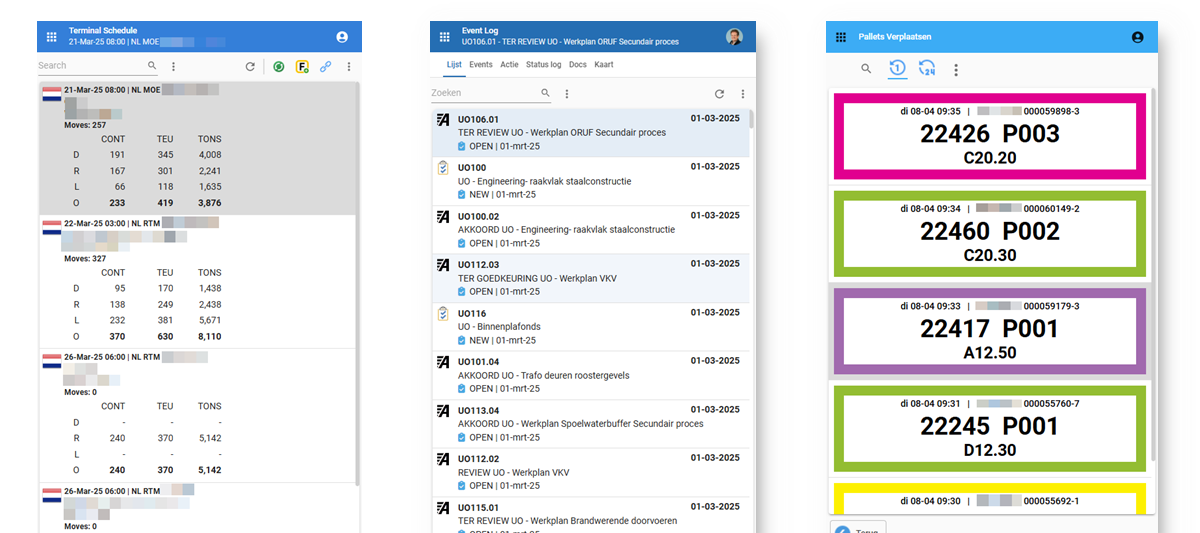Open the more-options menu in Pallets Verplaatsen
Image resolution: width=1200 pixels, height=533 pixels.
[956, 70]
